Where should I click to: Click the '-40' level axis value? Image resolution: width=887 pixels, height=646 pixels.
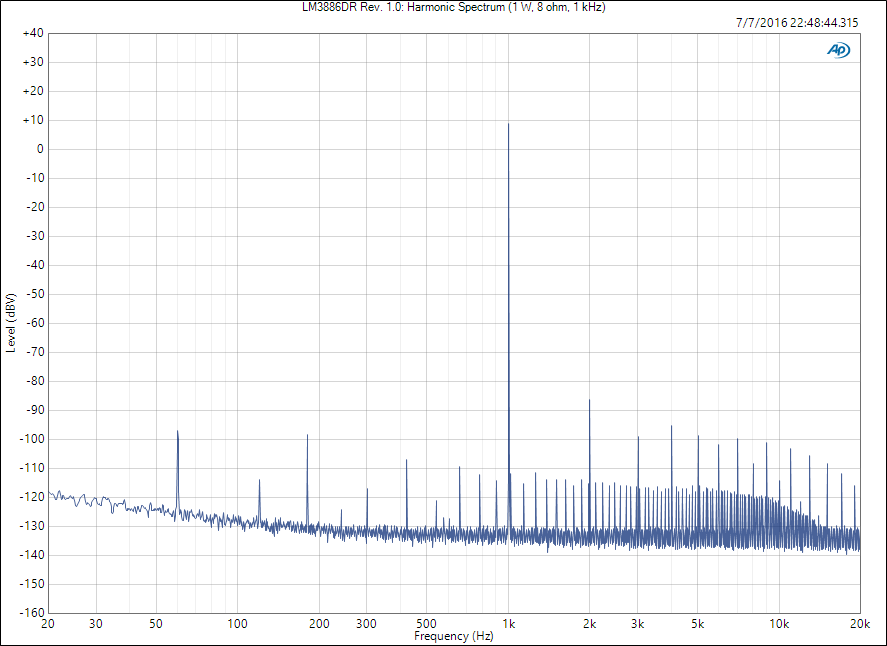(35, 265)
